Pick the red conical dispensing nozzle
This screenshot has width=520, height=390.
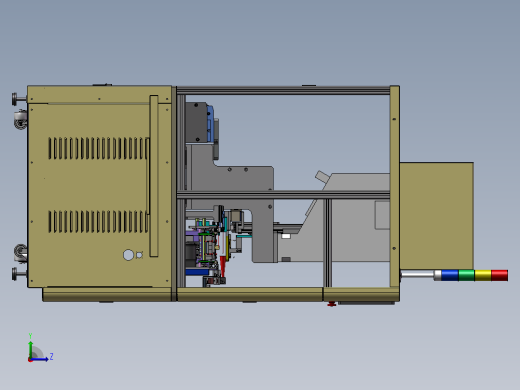[x=223, y=266]
